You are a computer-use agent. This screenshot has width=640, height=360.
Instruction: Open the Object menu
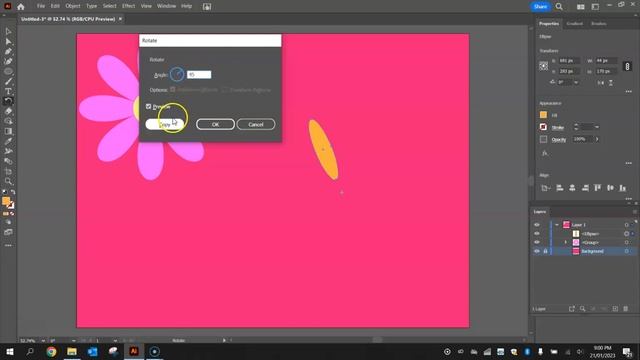(x=73, y=6)
